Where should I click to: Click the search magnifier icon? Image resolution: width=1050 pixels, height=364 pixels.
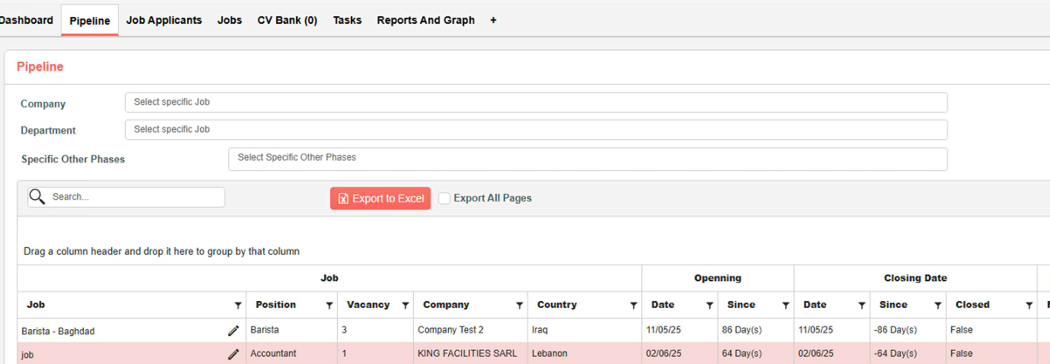(x=38, y=197)
